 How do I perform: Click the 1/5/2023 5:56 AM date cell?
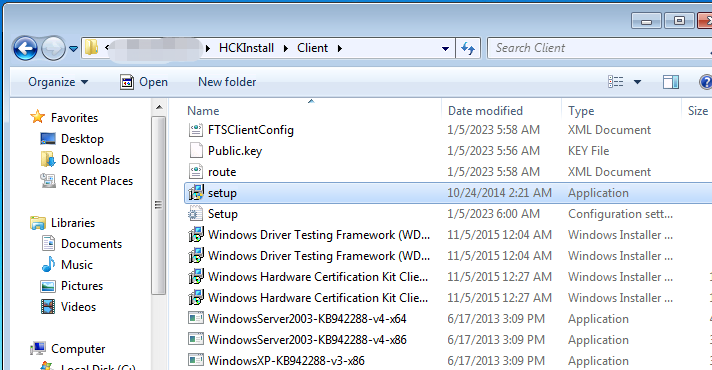[x=494, y=151]
